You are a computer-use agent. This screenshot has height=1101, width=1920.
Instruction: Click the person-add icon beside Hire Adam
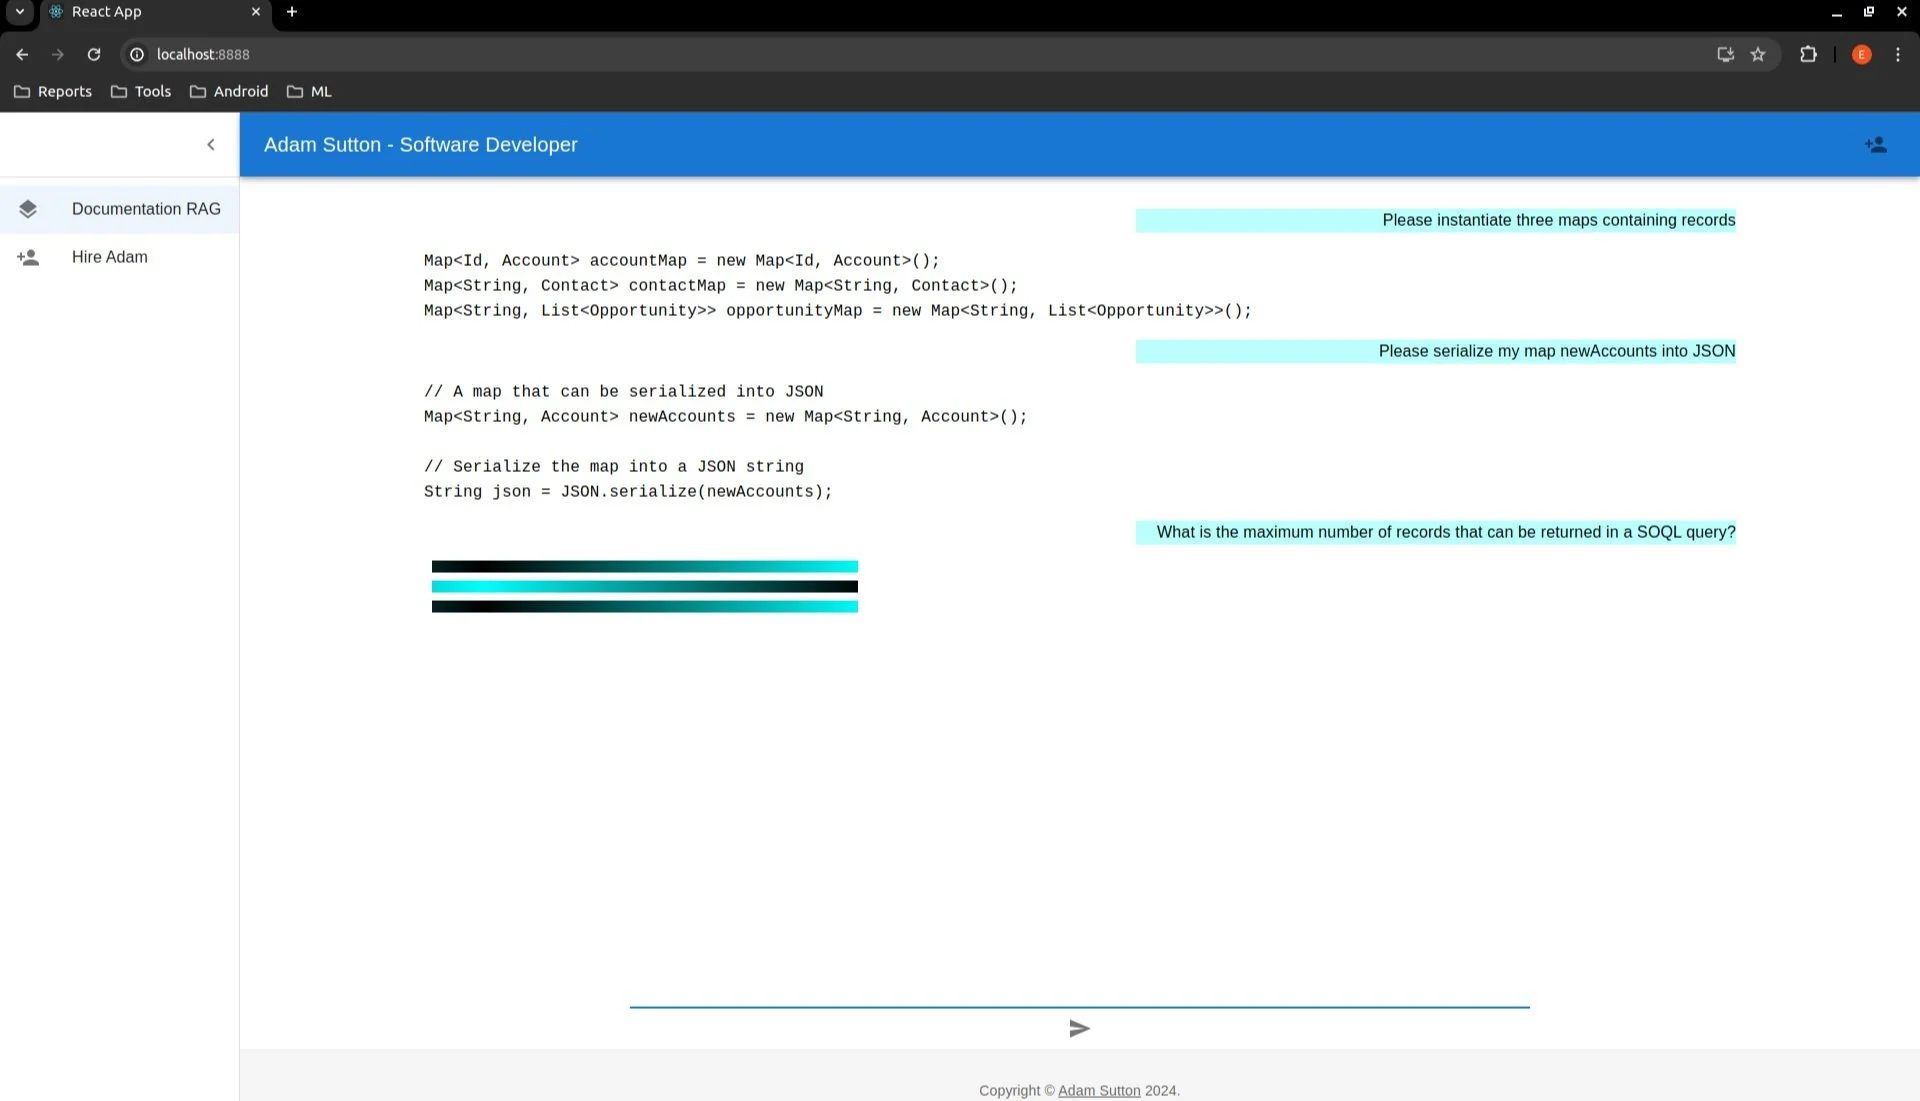(x=29, y=257)
